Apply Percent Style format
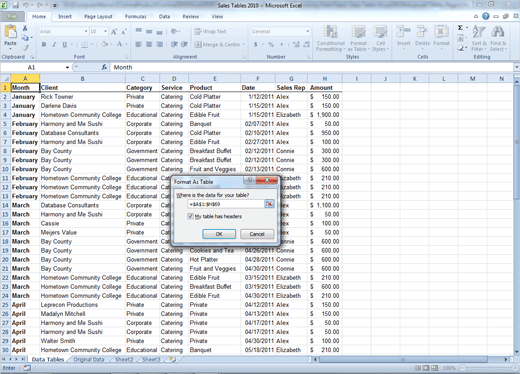Screen dimensions: 520x374 [x=271, y=44]
